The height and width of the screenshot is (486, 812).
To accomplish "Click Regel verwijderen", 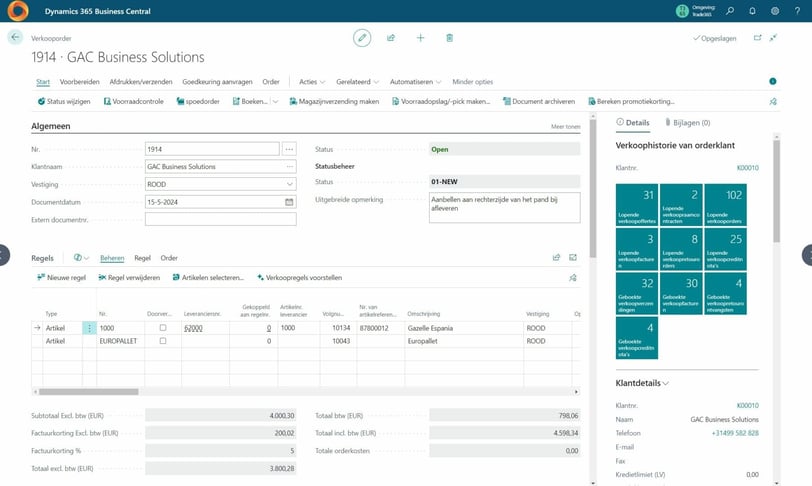I will (129, 278).
